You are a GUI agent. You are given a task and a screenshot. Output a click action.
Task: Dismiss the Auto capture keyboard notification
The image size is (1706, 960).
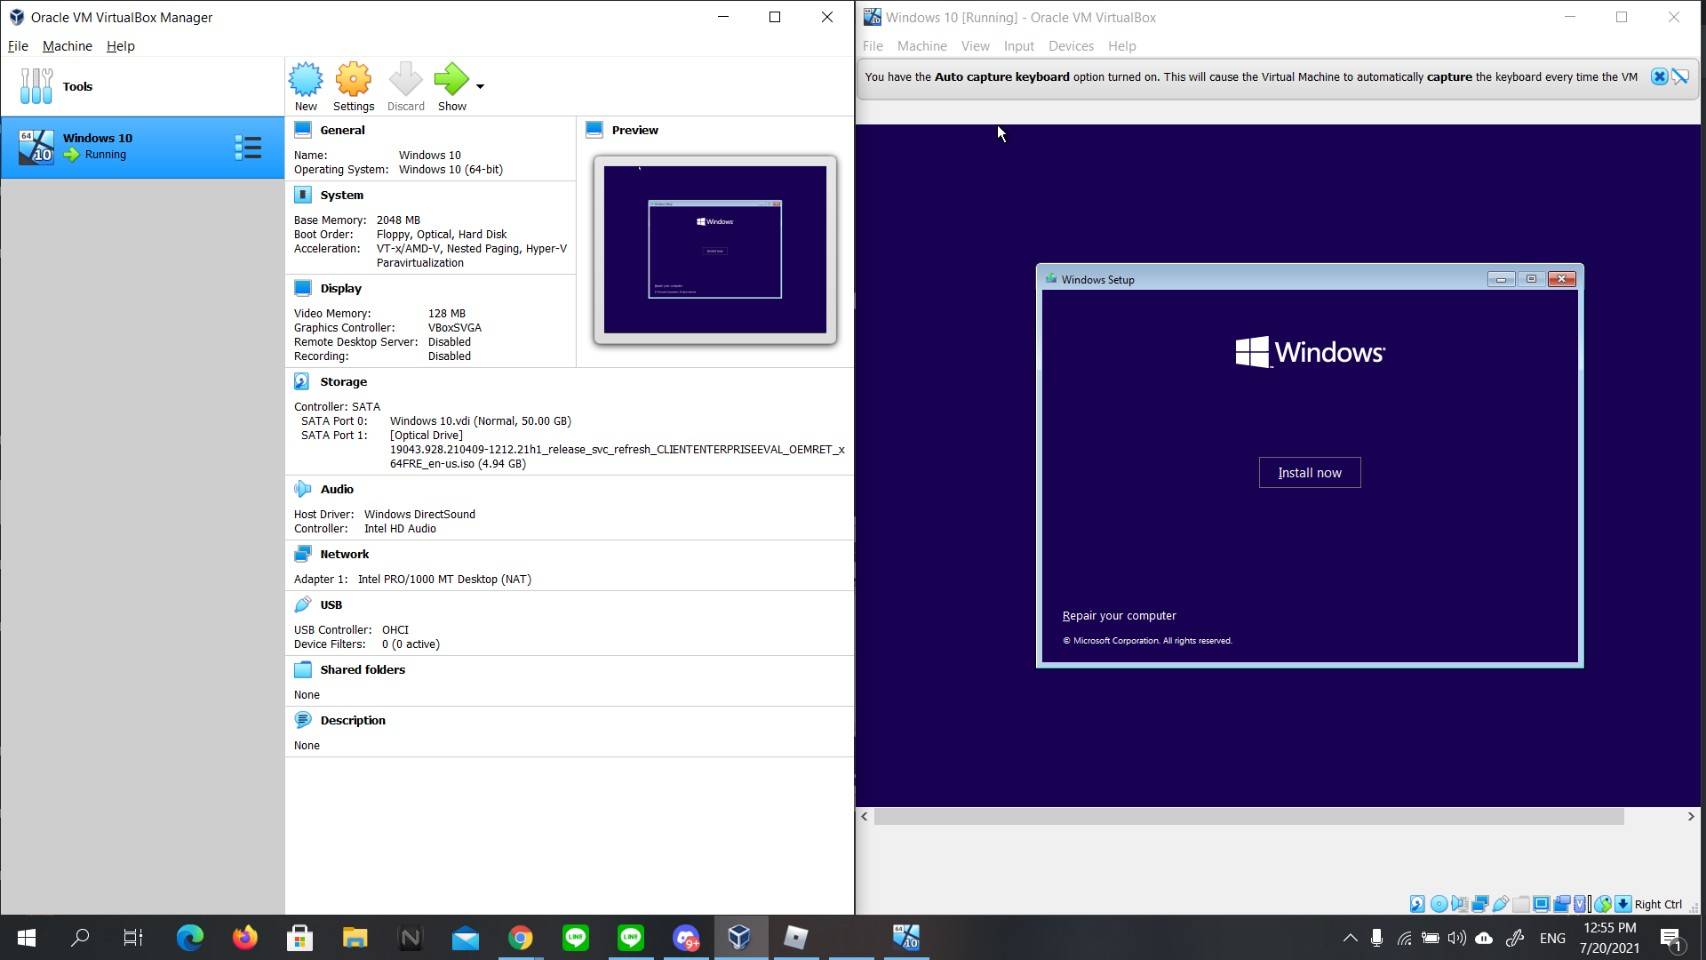pos(1659,77)
